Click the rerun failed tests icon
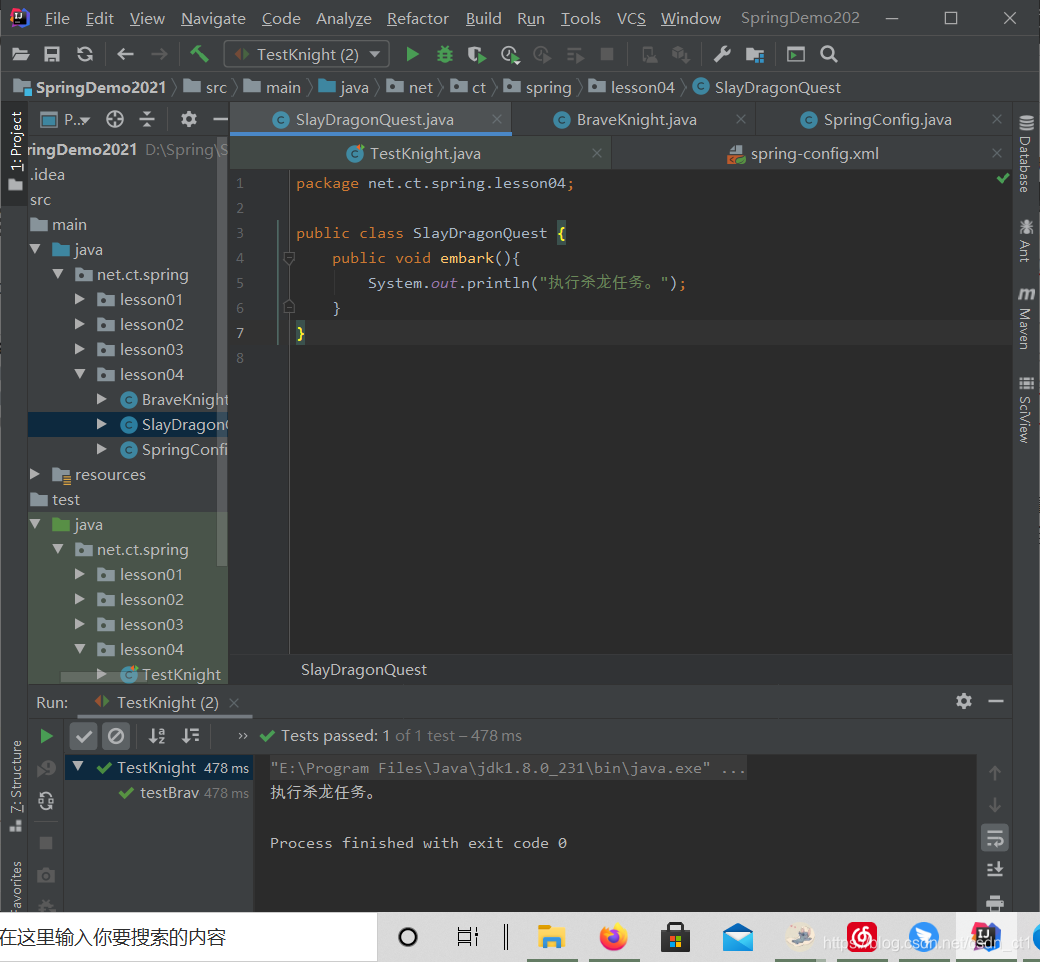Screen dimensions: 1040x962 click(x=46, y=769)
